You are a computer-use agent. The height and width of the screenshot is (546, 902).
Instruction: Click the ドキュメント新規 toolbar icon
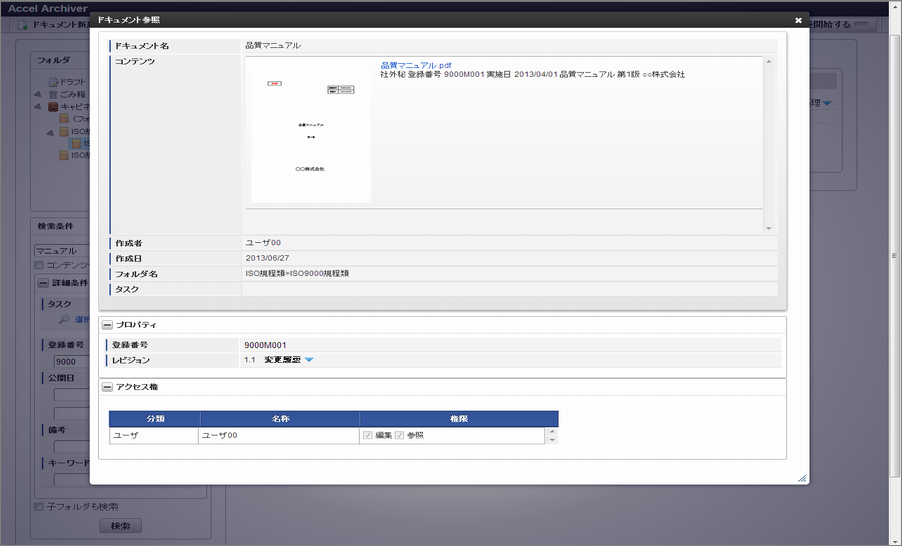23,25
